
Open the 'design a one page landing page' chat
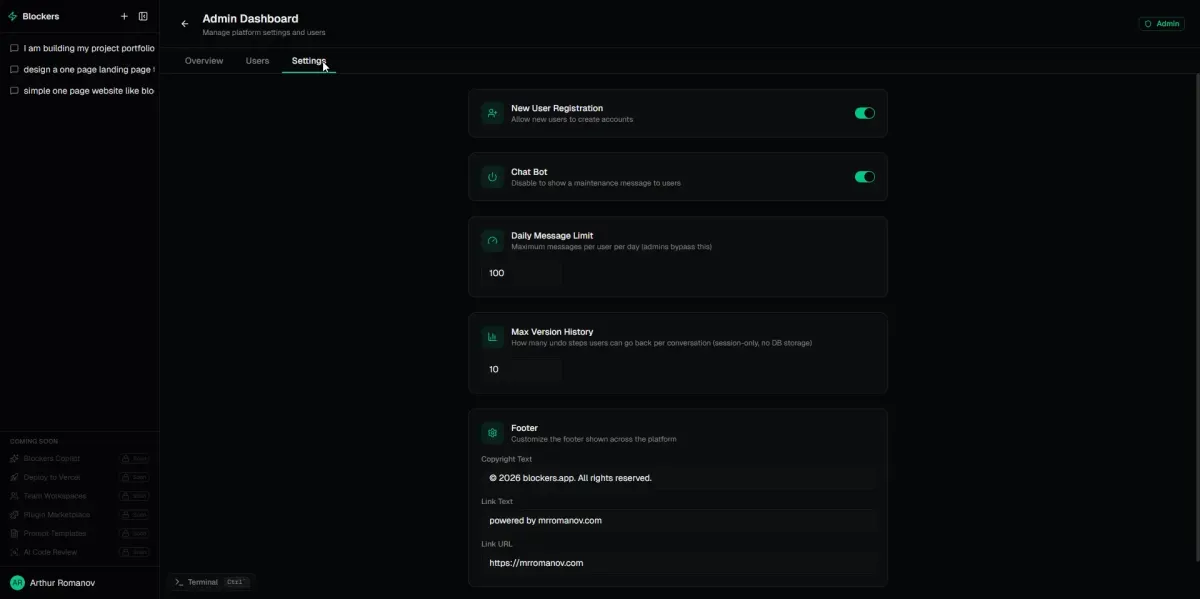[x=88, y=70]
